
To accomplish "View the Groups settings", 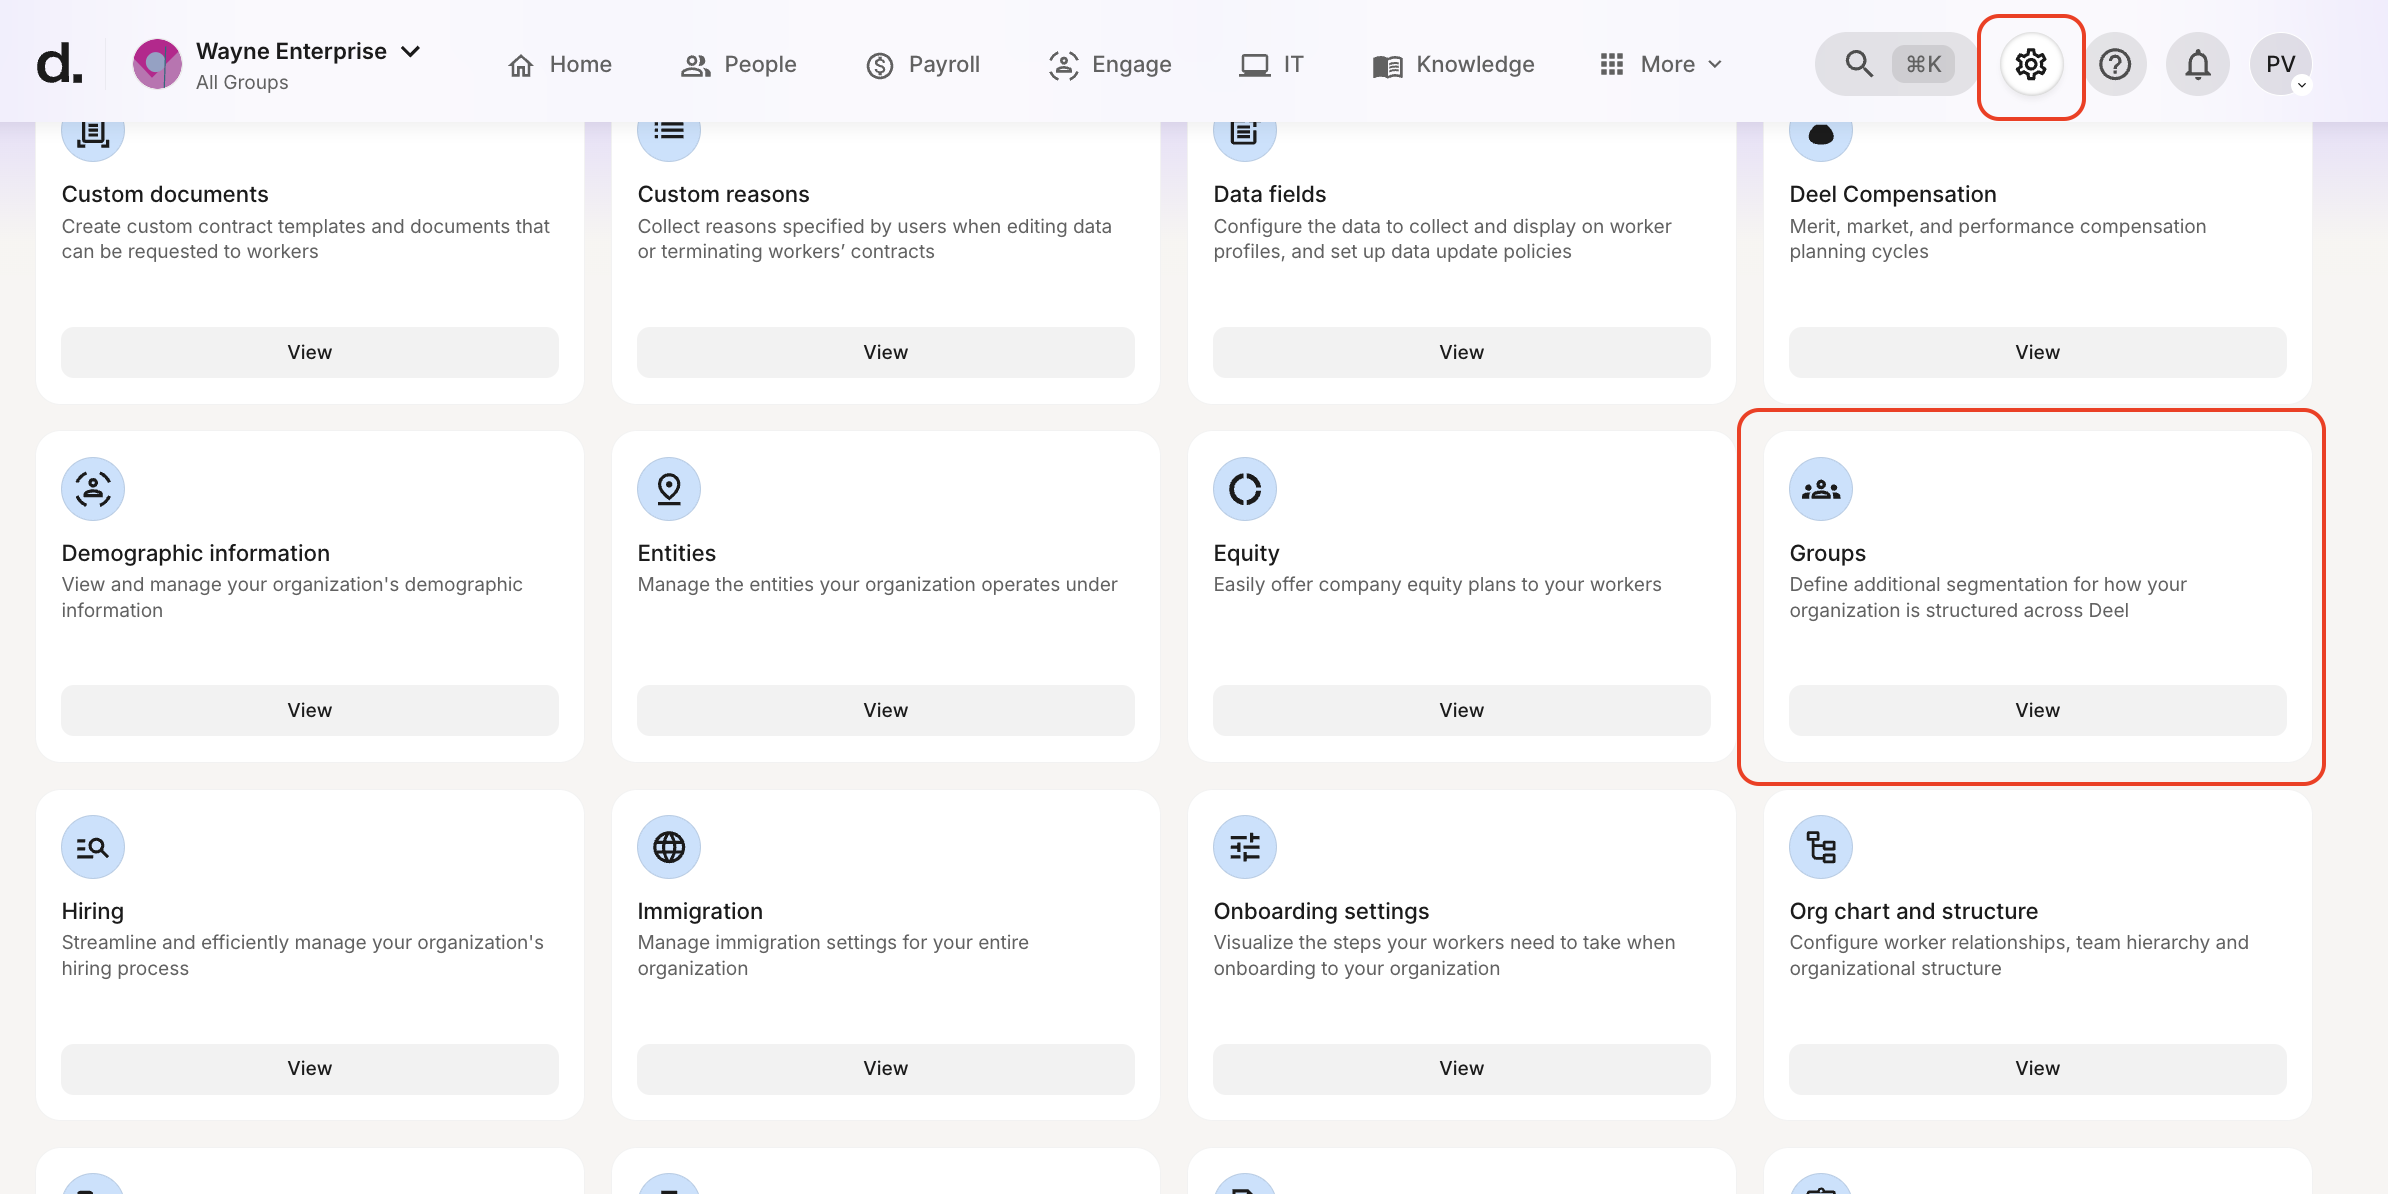I will click(x=2038, y=710).
